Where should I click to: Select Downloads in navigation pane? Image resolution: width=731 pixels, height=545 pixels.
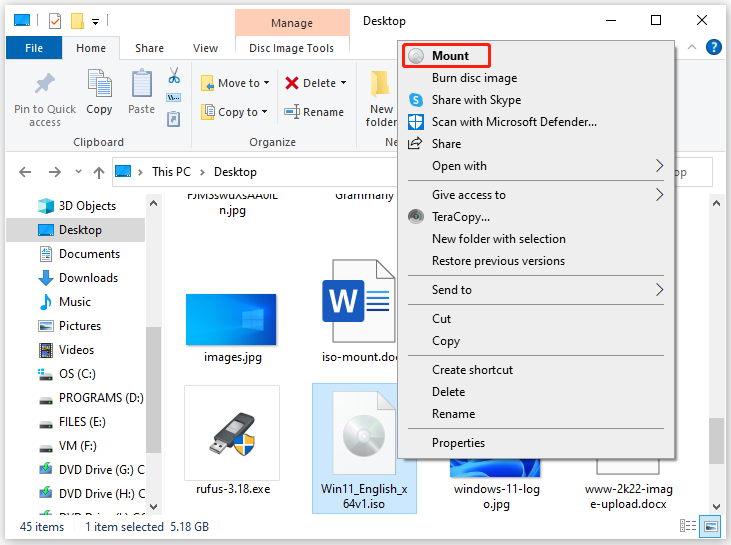point(88,278)
